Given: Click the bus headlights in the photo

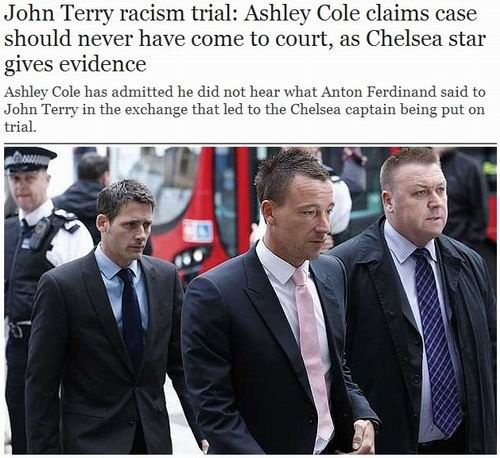Looking at the screenshot, I should click(x=189, y=259).
